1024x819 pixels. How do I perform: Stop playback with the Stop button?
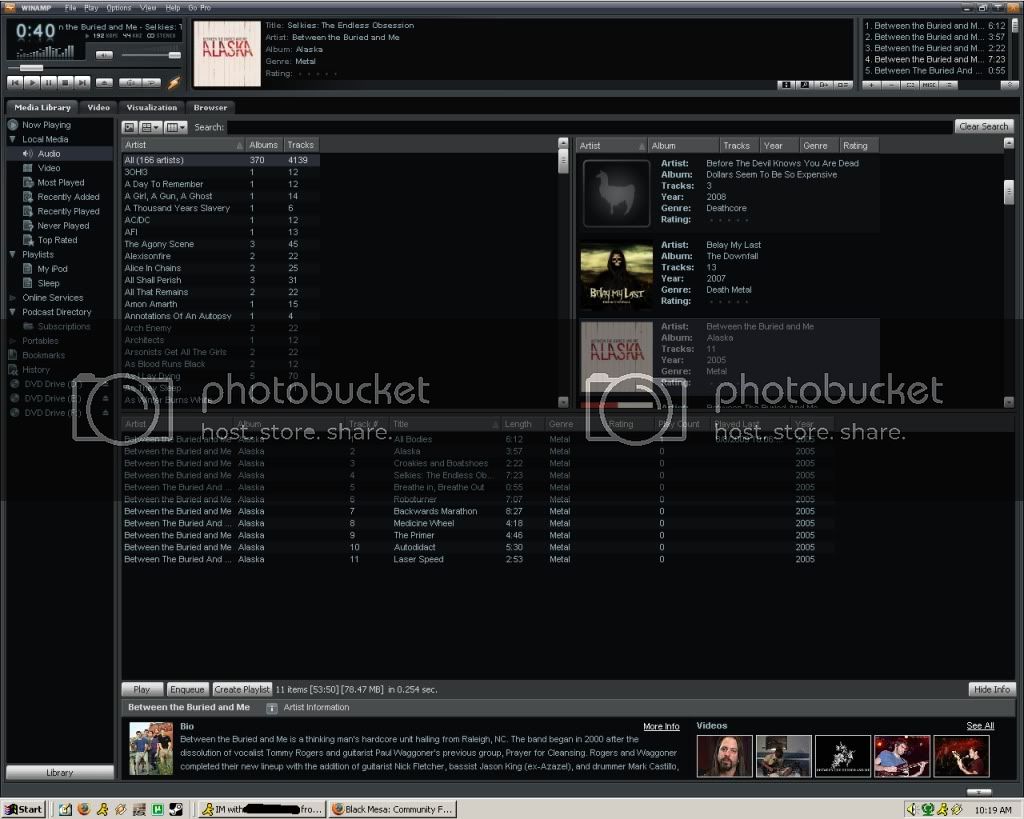(x=65, y=82)
